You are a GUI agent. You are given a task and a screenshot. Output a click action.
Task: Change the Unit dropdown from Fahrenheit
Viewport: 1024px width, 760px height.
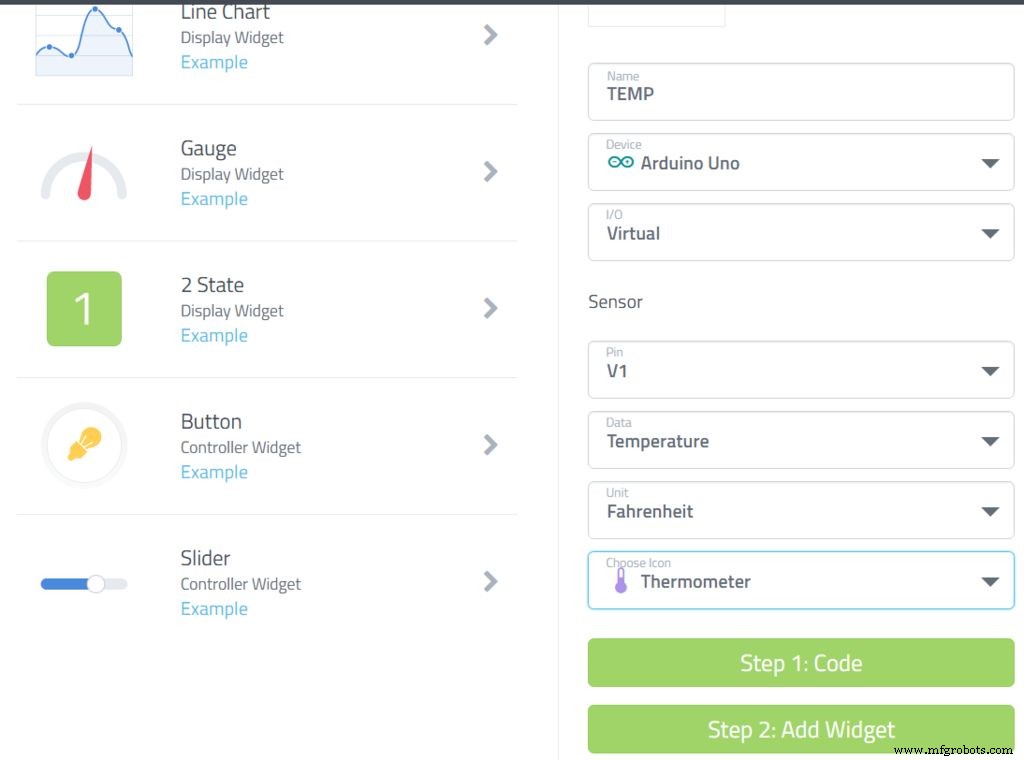coord(990,511)
